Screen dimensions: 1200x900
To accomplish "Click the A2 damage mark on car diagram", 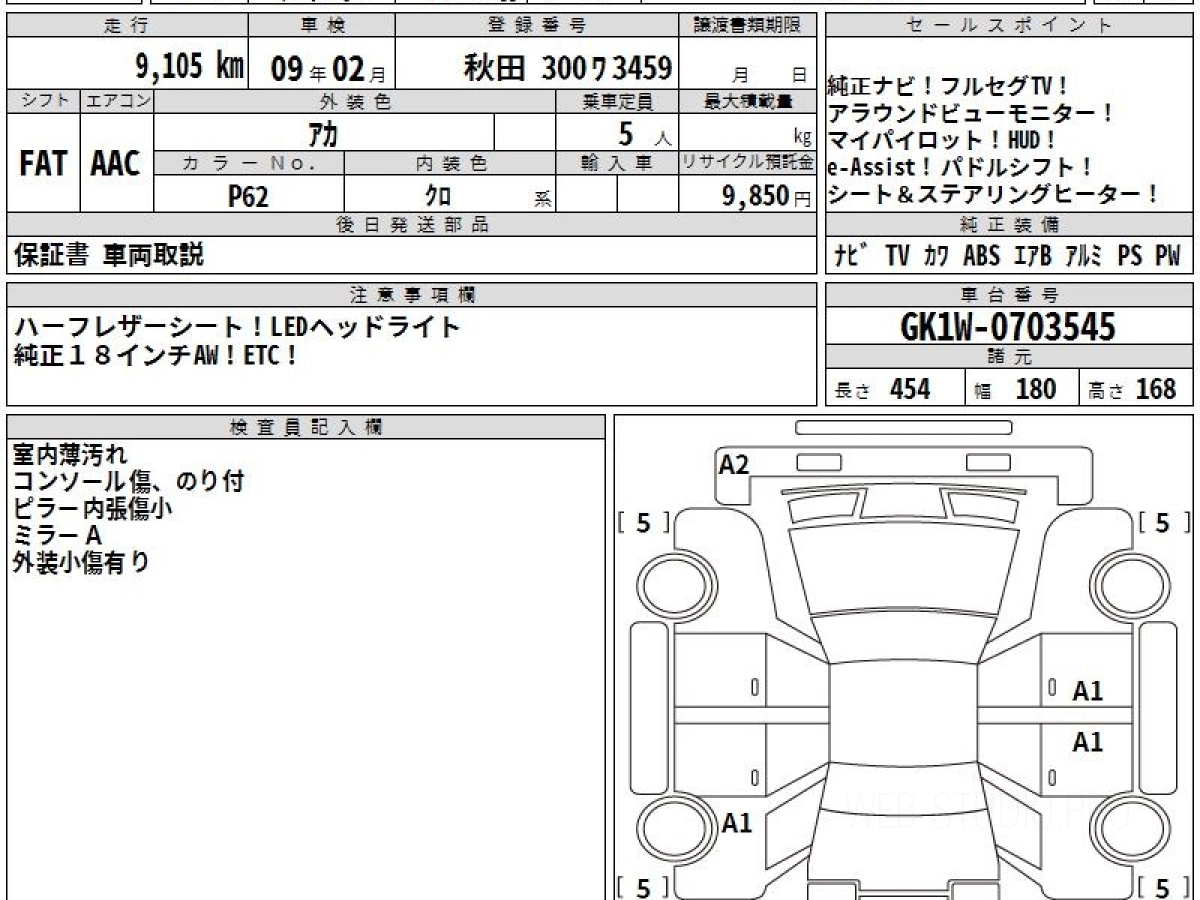I will coord(734,464).
